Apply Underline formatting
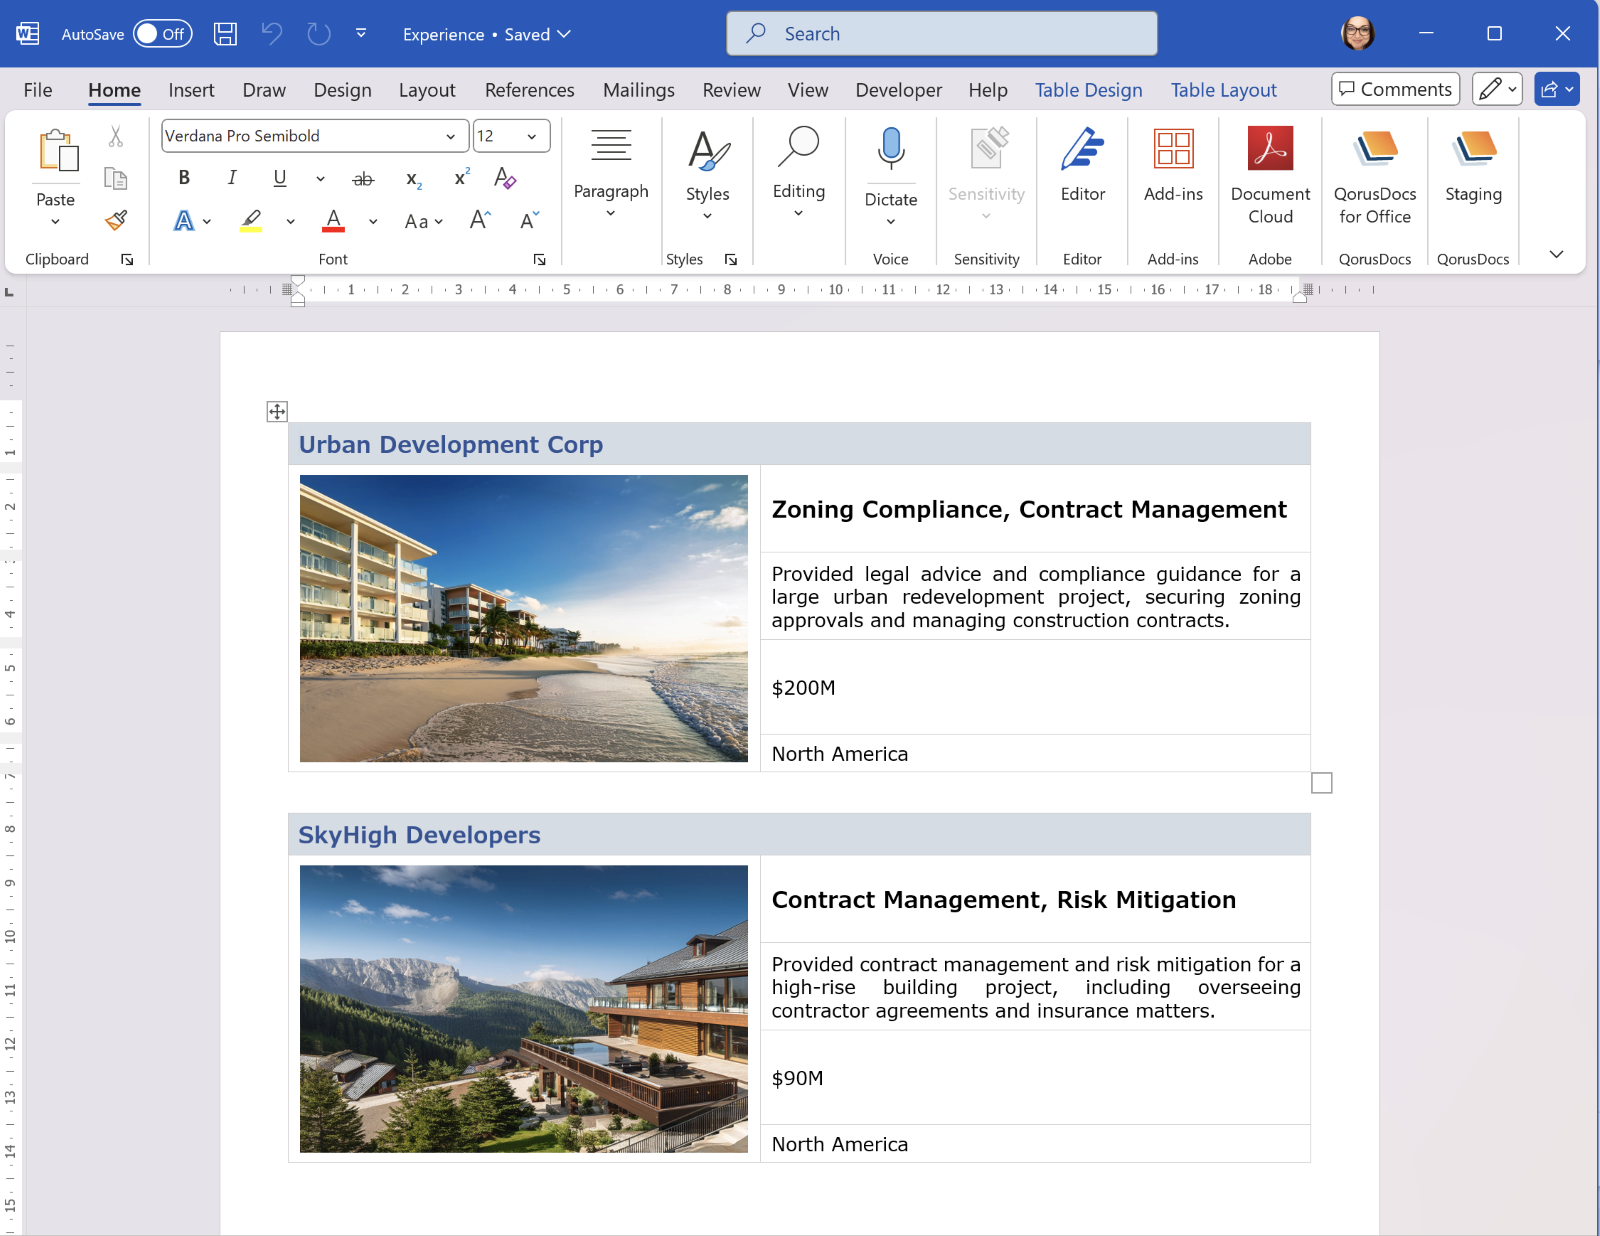The image size is (1600, 1236). (280, 178)
